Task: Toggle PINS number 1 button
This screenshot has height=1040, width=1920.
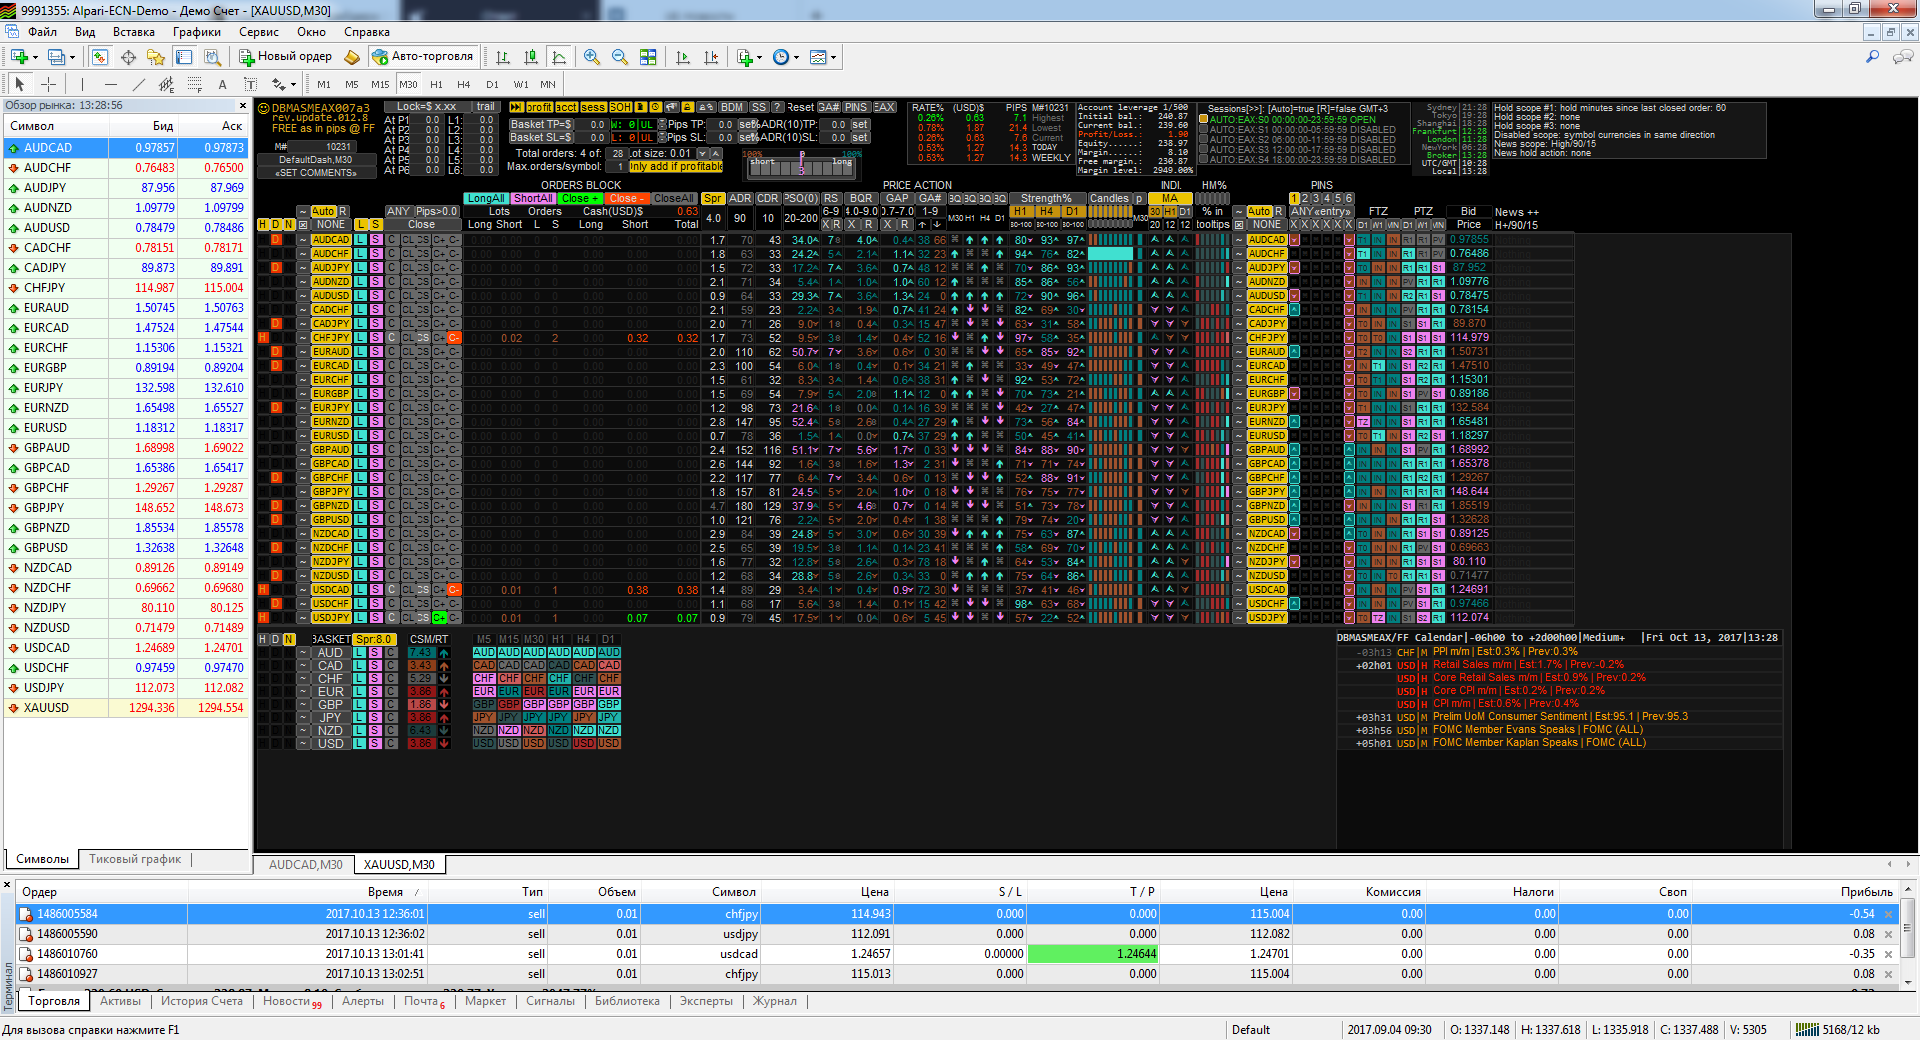Action: tap(1294, 199)
